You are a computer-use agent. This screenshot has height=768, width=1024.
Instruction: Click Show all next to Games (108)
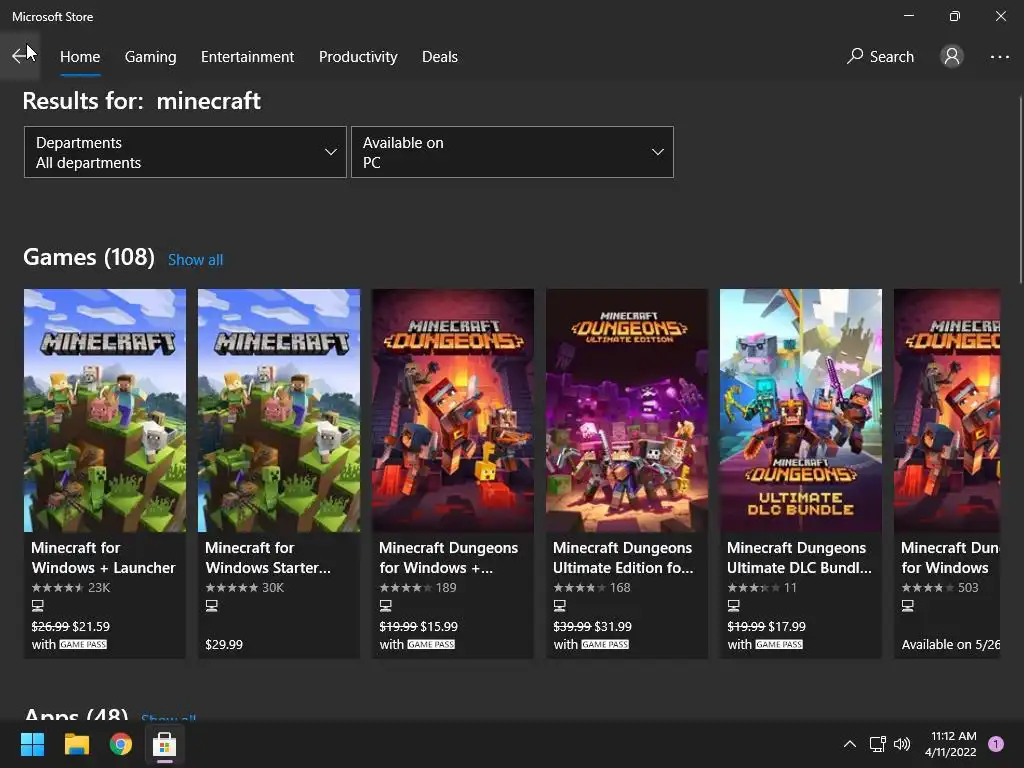pyautogui.click(x=195, y=260)
